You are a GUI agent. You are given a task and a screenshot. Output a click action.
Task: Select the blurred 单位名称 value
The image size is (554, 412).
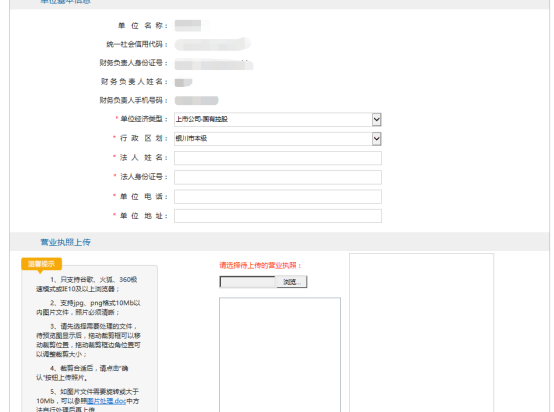(191, 25)
